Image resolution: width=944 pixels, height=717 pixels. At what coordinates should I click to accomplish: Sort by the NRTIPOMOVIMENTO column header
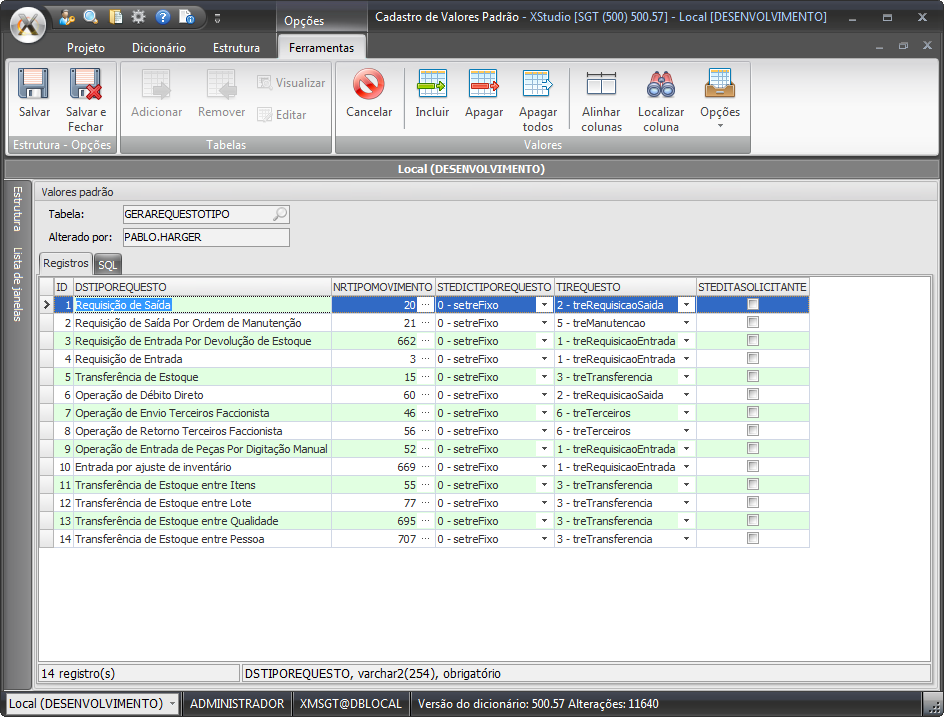383,287
